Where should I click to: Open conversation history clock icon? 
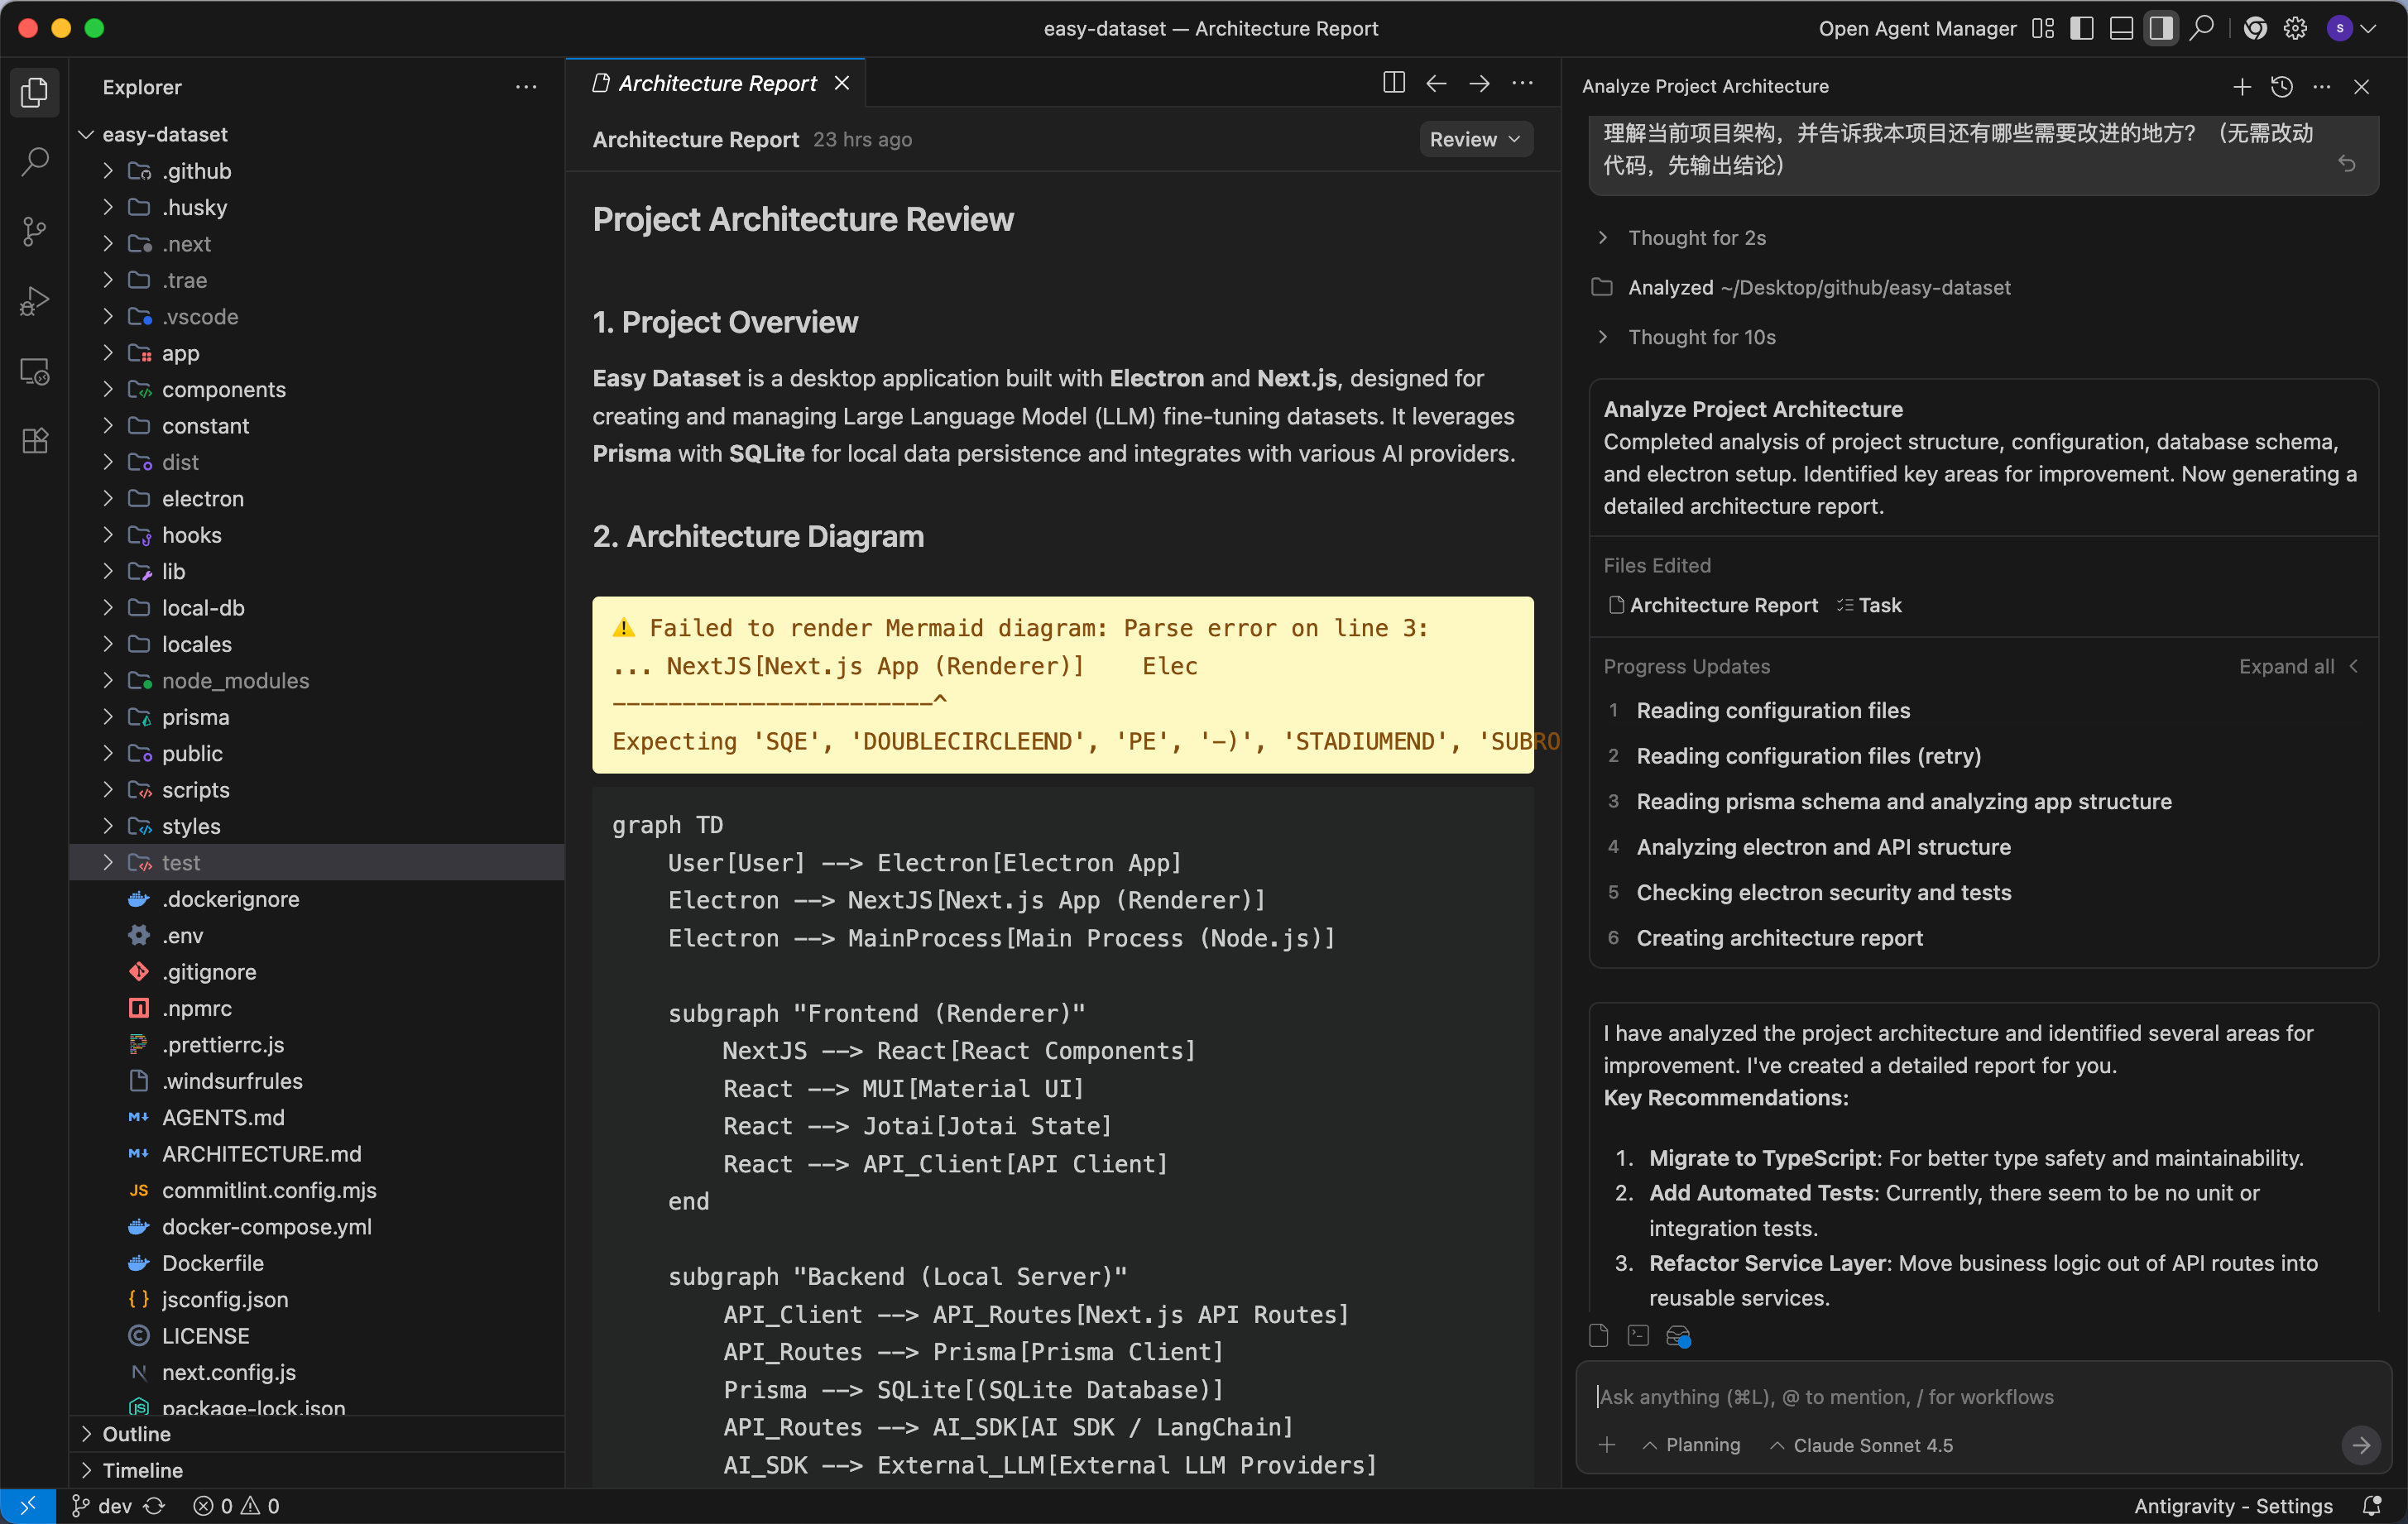(2281, 87)
